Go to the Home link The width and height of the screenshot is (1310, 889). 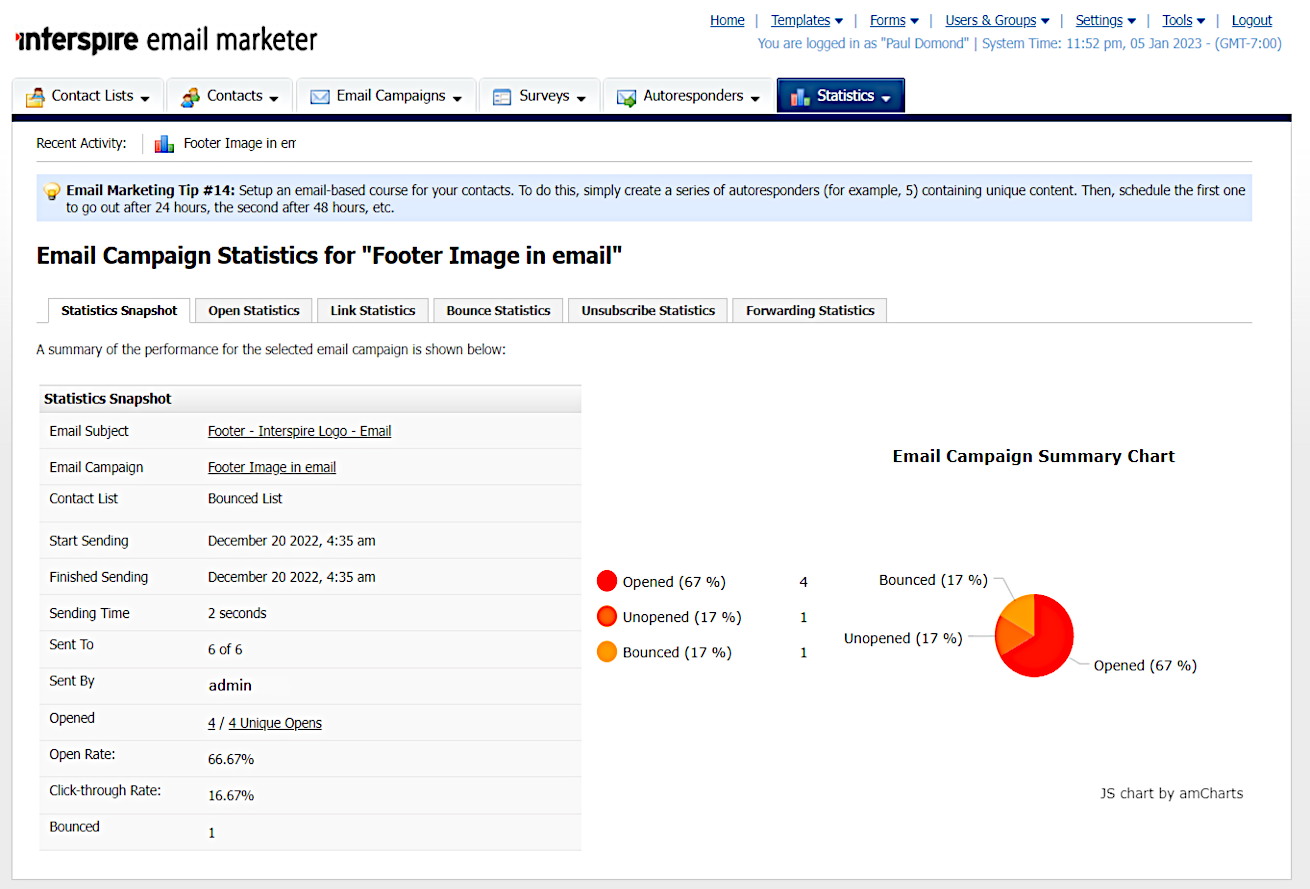(727, 20)
